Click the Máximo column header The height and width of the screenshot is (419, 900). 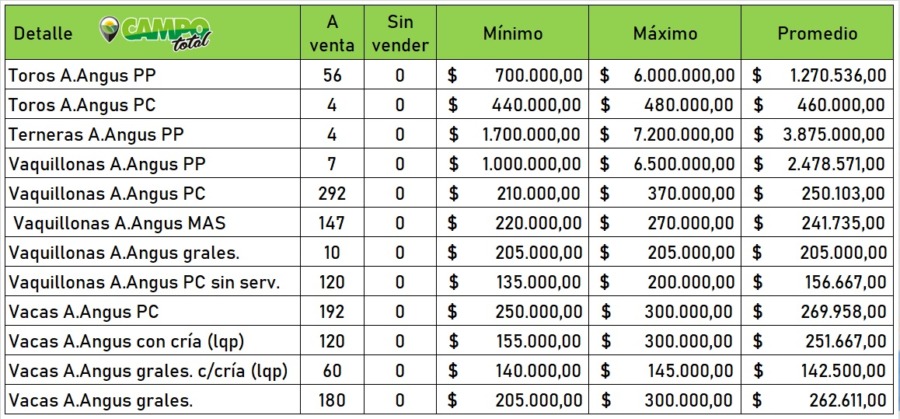(665, 33)
